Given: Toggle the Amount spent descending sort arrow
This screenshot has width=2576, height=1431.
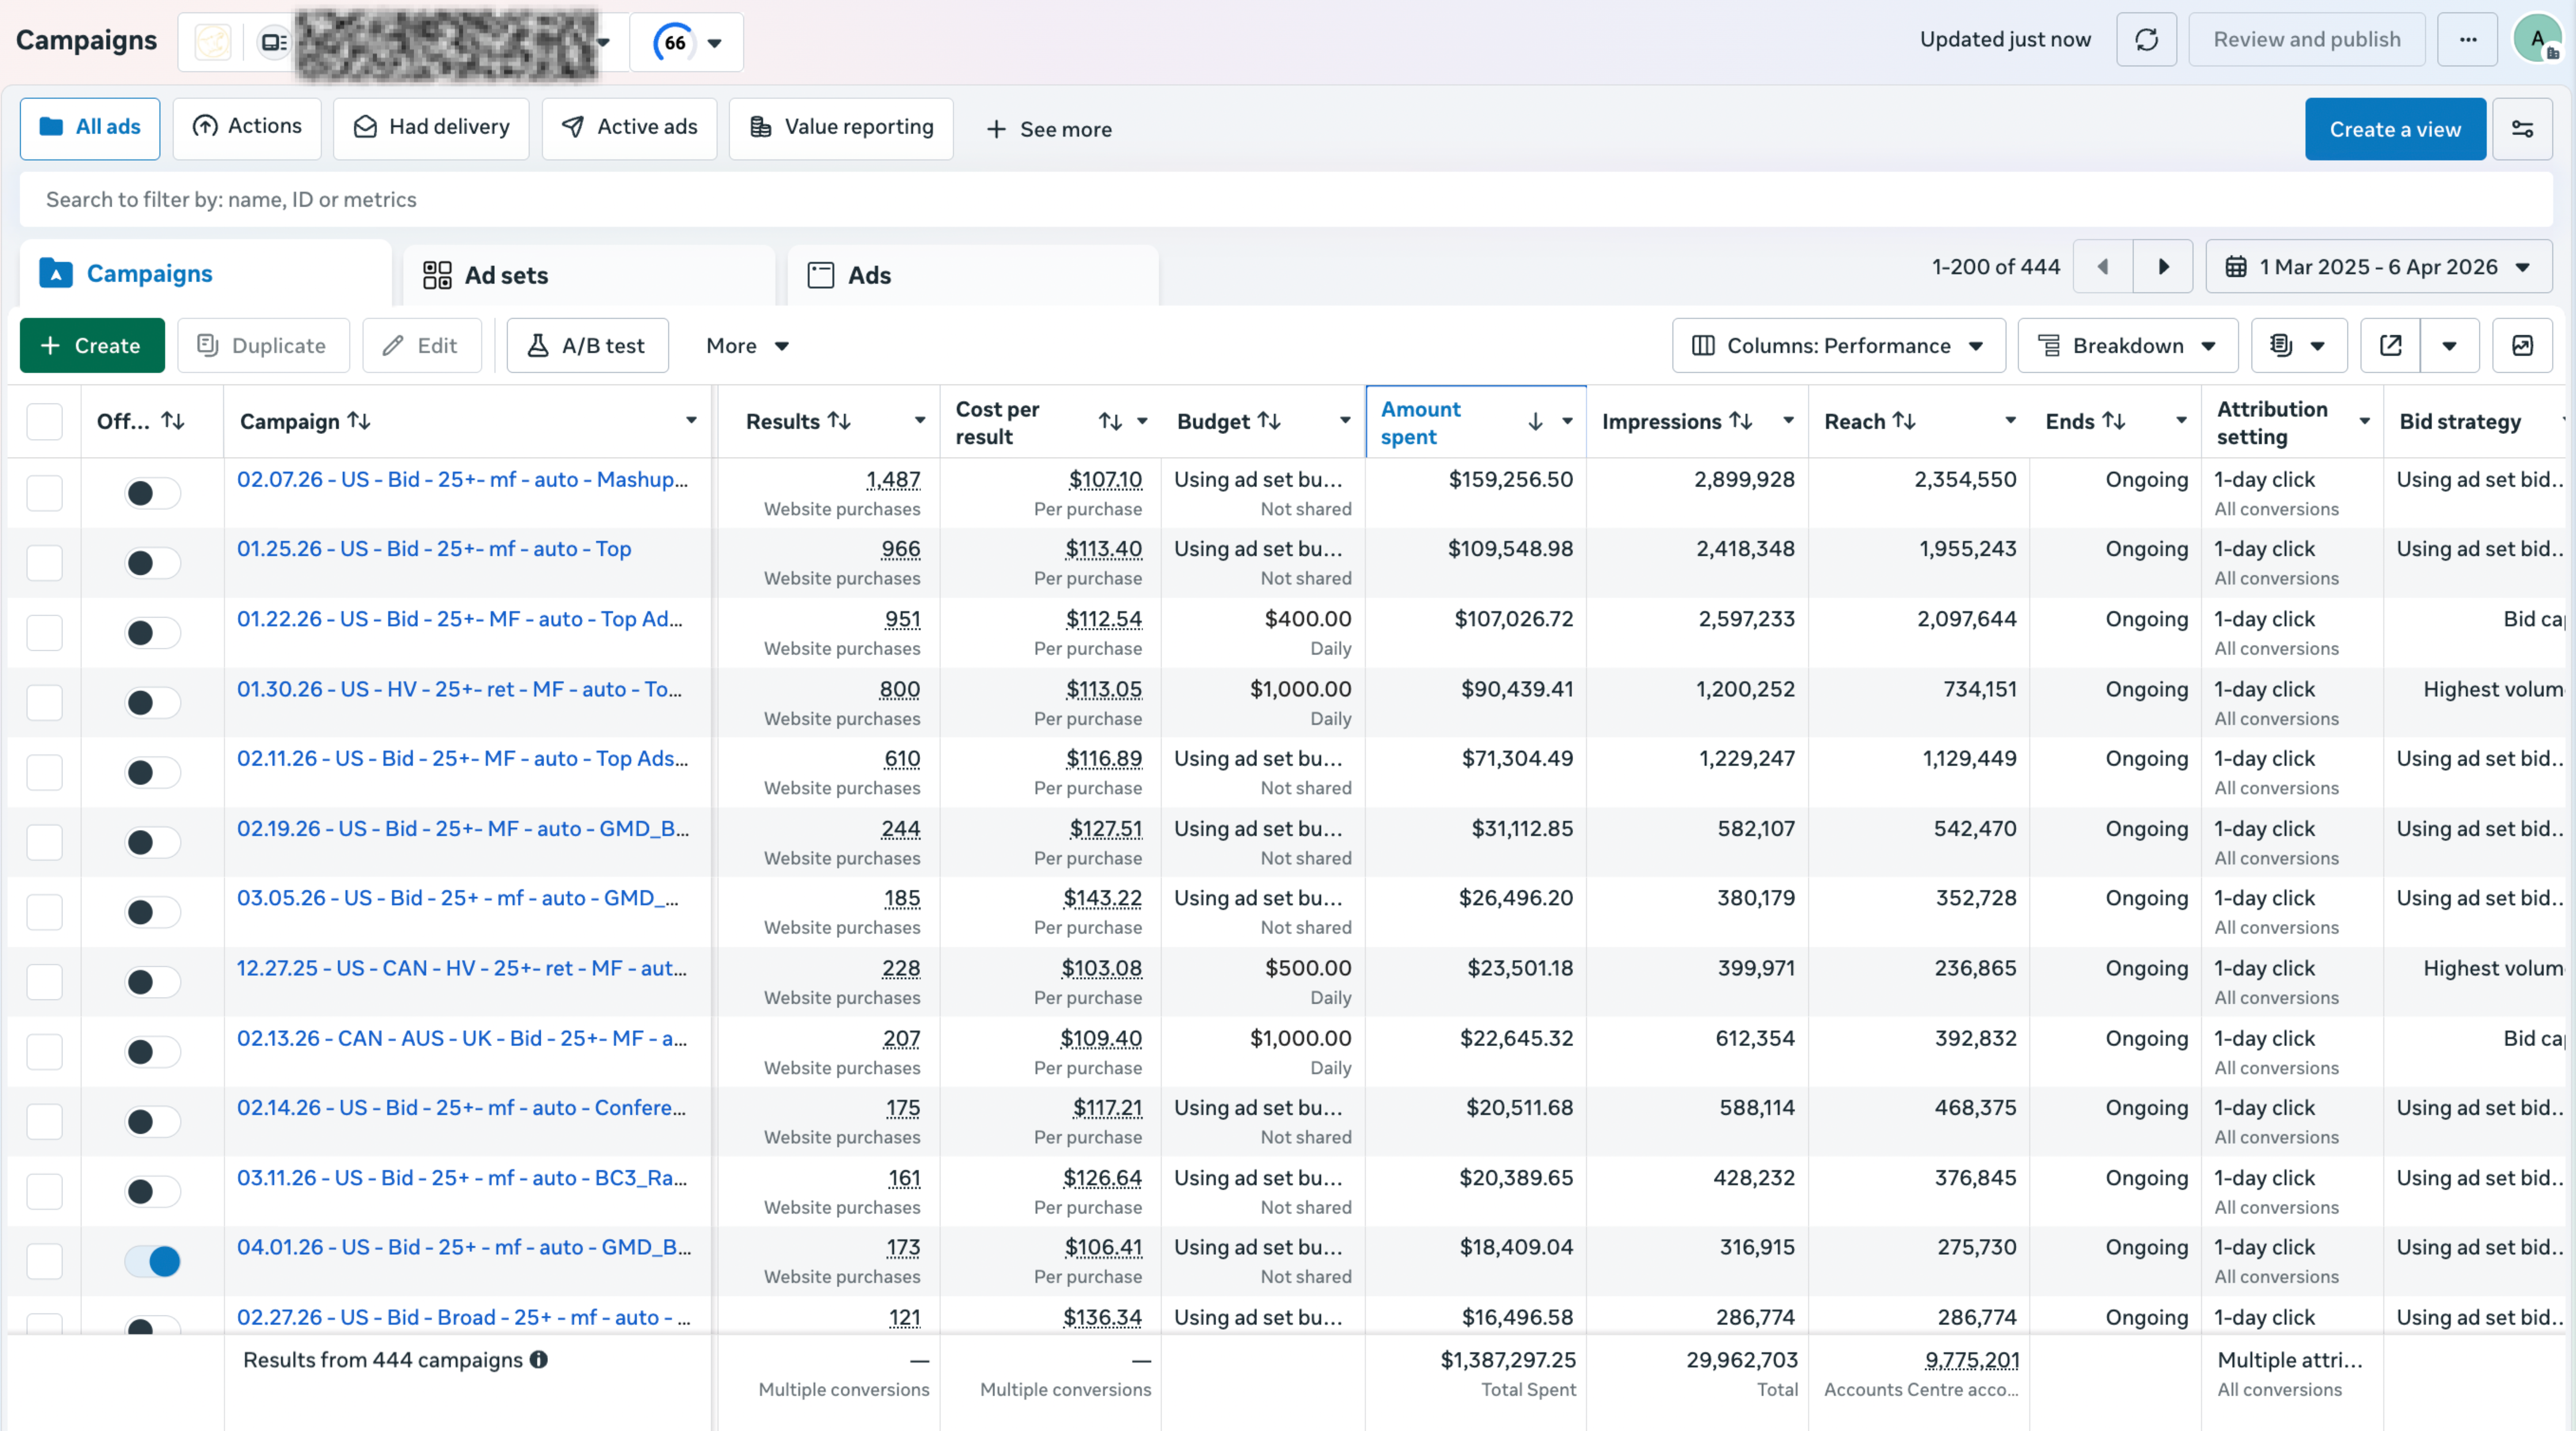Looking at the screenshot, I should point(1535,422).
